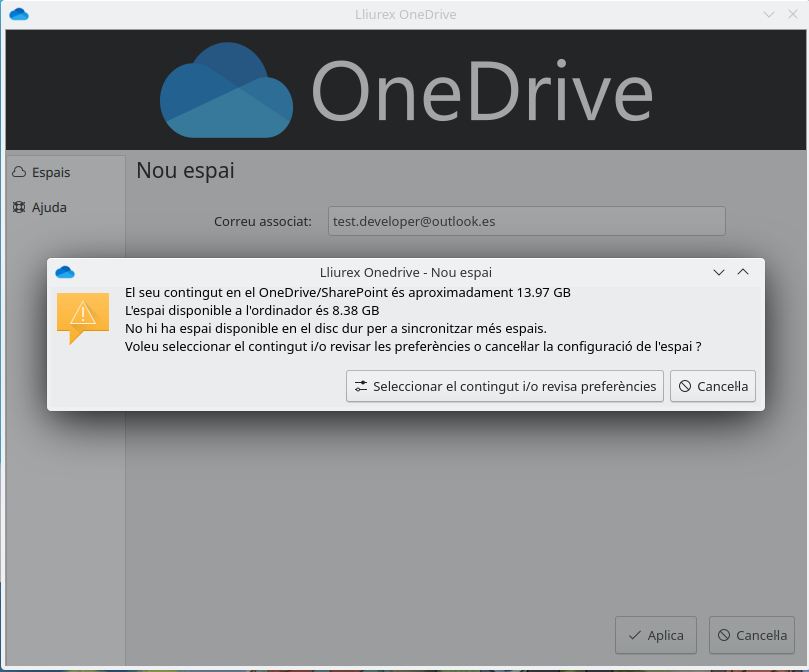Open the Ajuda section in the sidebar
The image size is (809, 672).
coord(49,207)
